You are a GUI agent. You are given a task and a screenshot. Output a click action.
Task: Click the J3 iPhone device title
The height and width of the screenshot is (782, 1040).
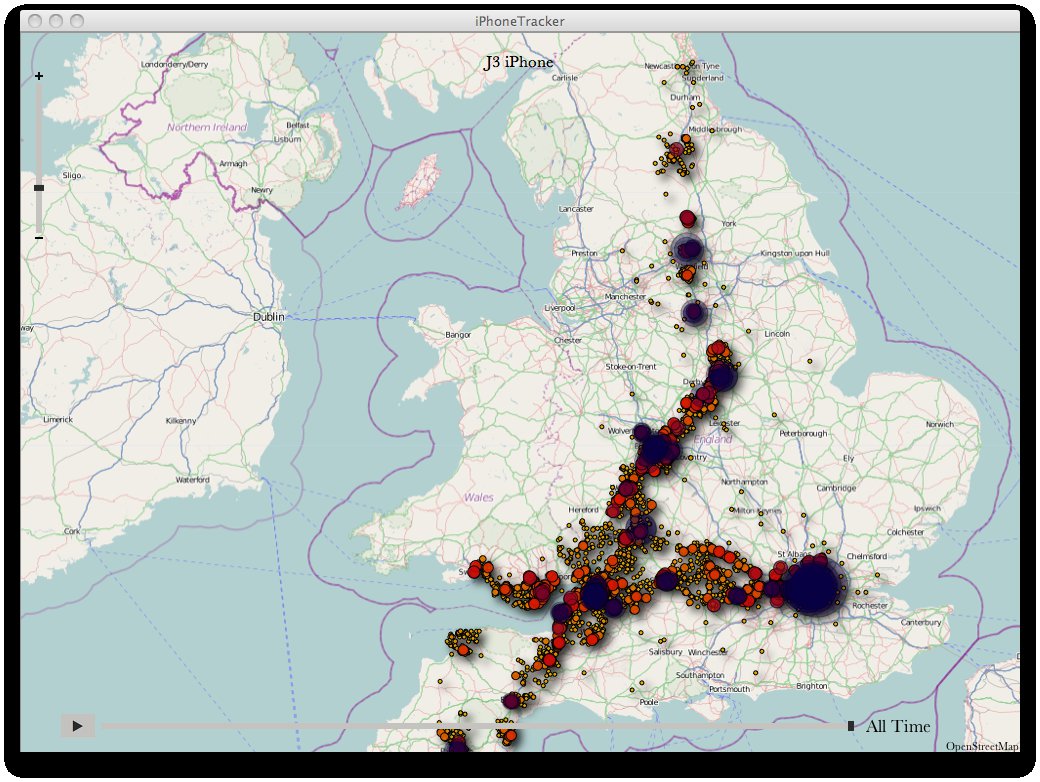coord(519,62)
